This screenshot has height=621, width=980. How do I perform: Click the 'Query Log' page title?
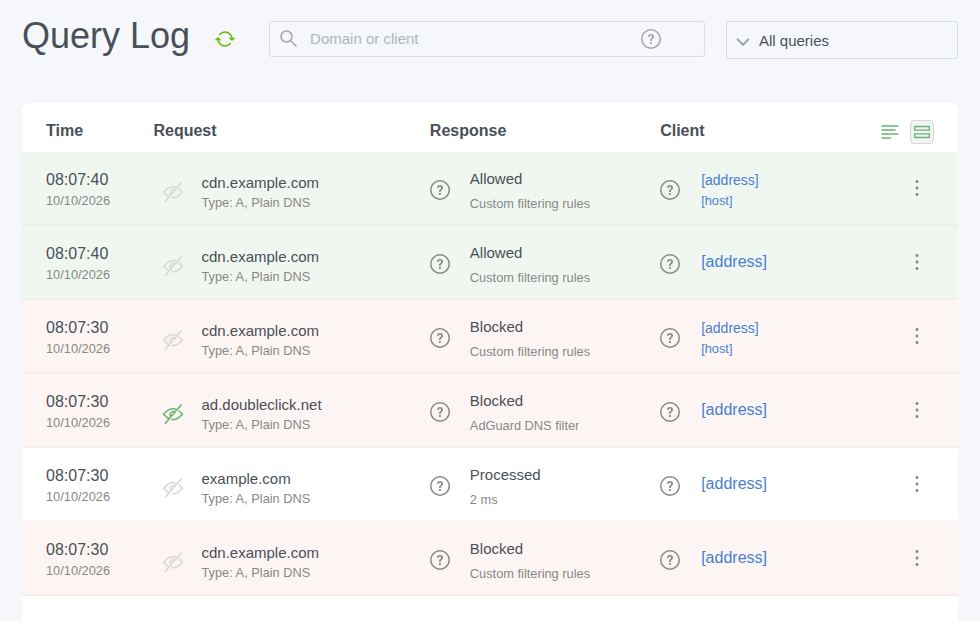pos(106,37)
